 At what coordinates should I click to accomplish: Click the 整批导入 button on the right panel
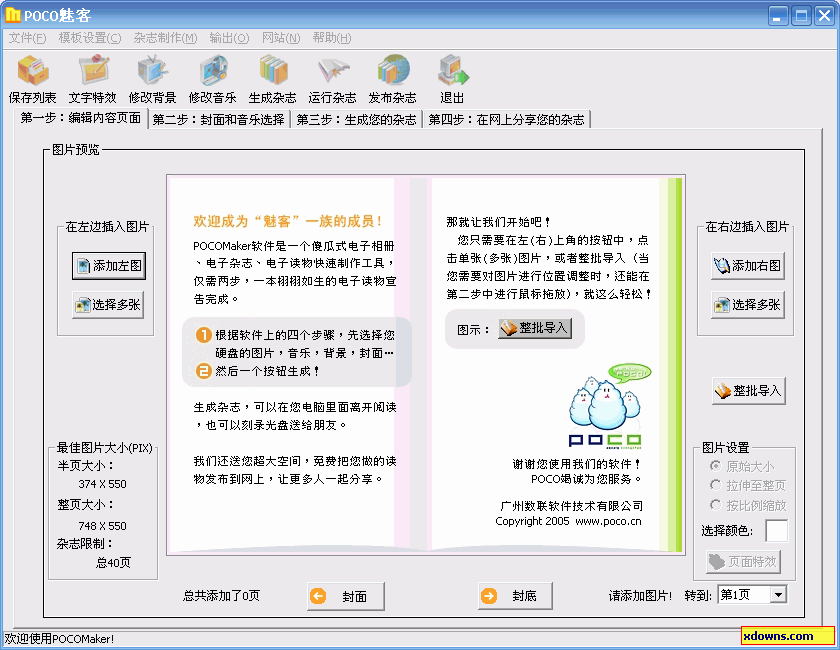pos(749,391)
